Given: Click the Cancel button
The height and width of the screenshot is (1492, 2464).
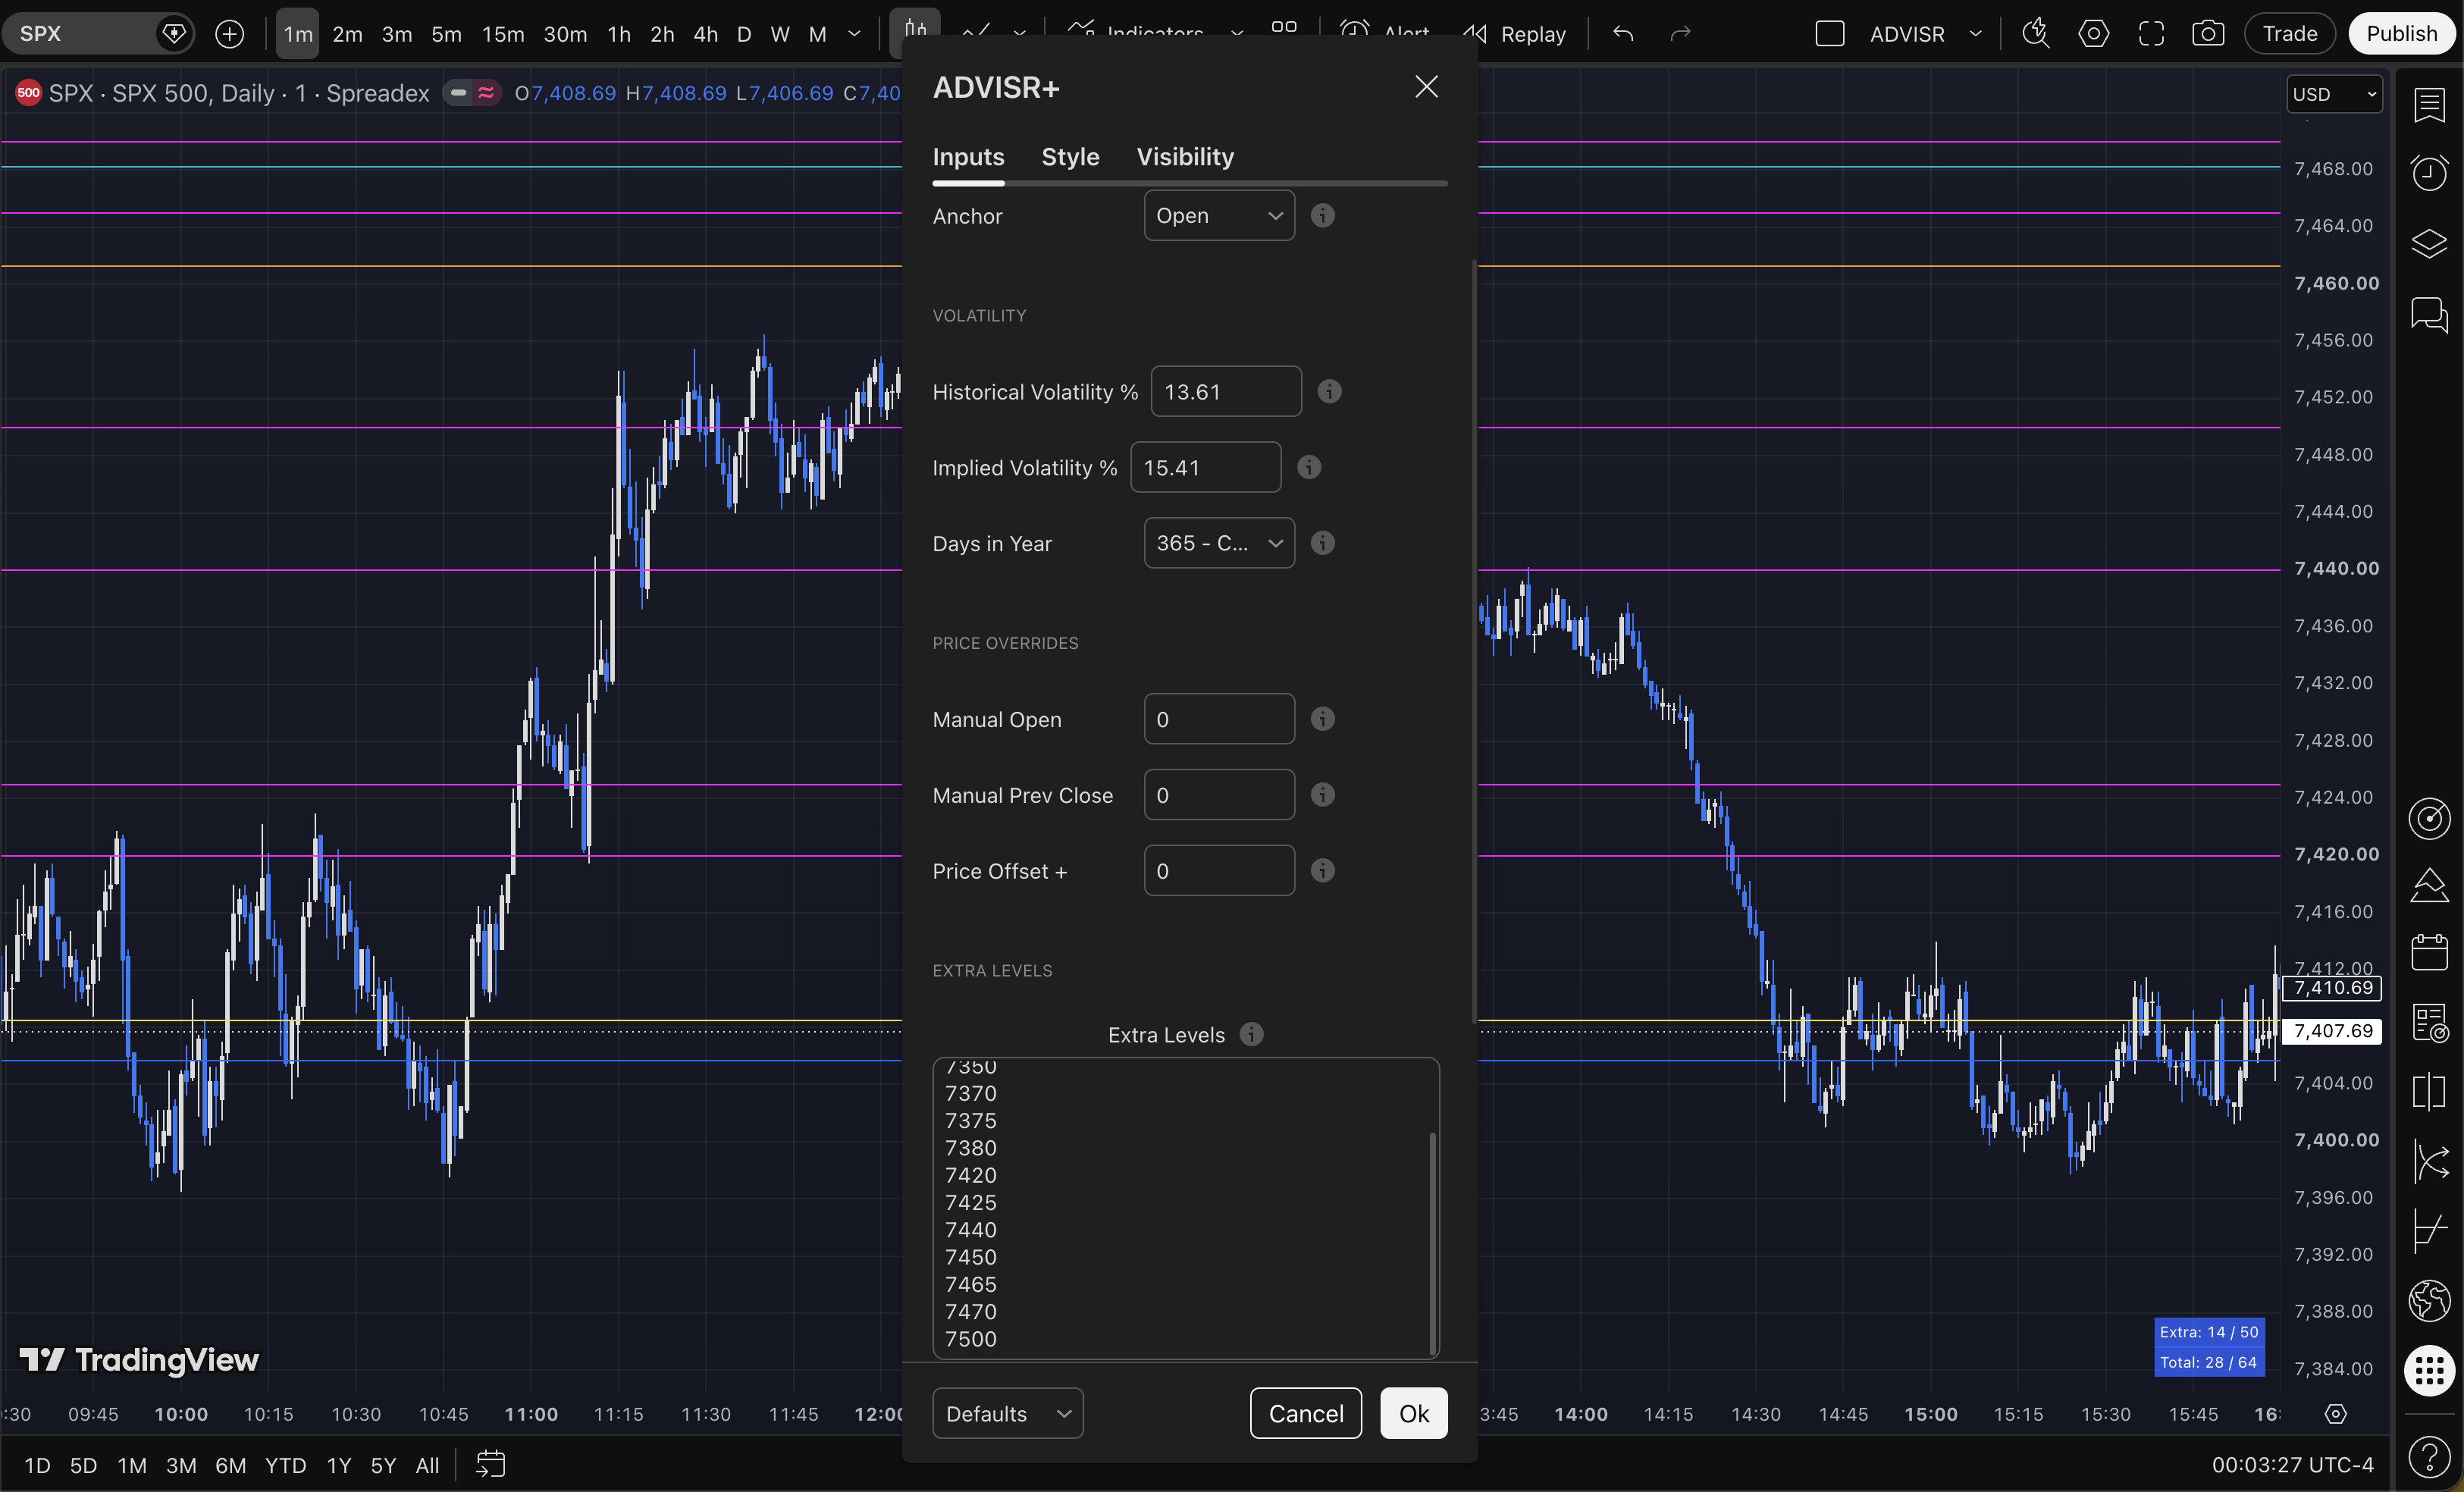Looking at the screenshot, I should coord(1305,1413).
